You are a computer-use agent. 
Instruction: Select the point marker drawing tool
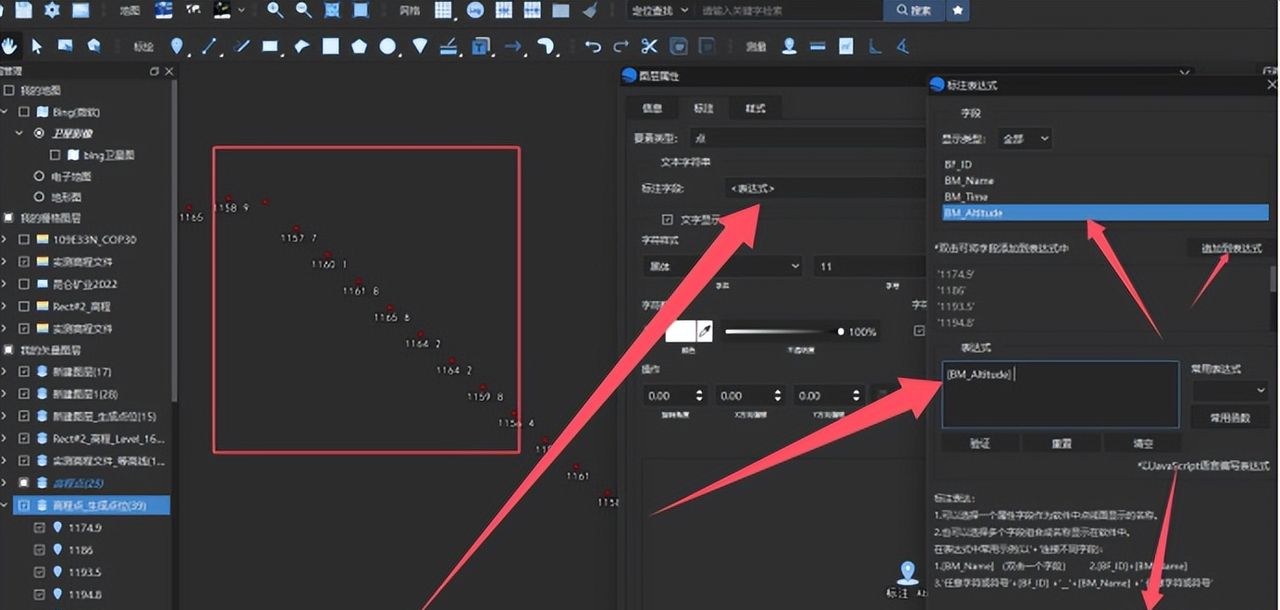(177, 46)
